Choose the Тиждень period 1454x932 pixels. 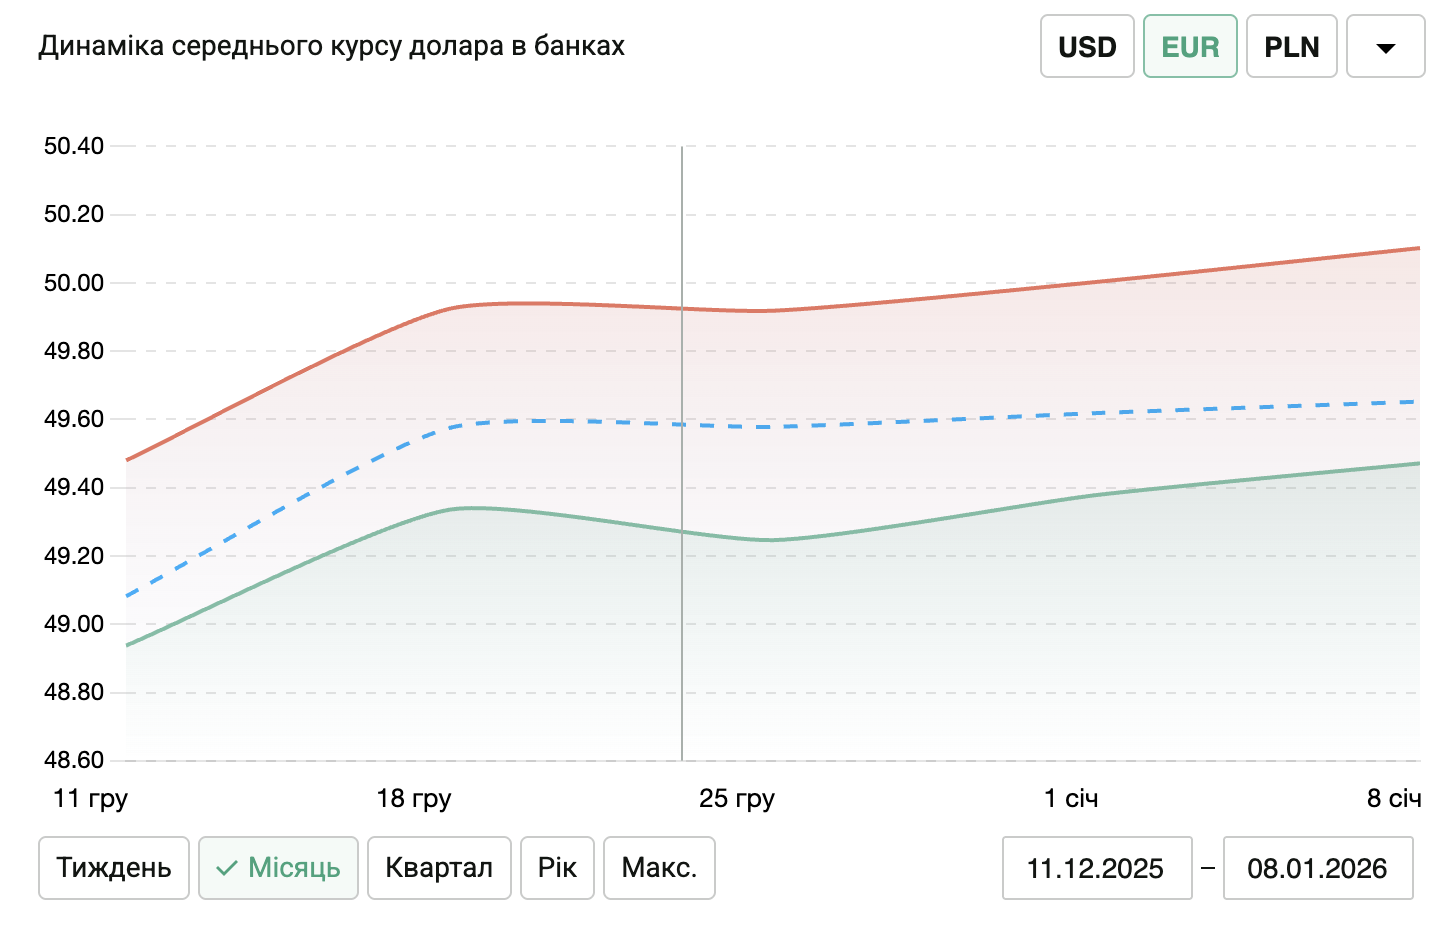[x=114, y=868]
